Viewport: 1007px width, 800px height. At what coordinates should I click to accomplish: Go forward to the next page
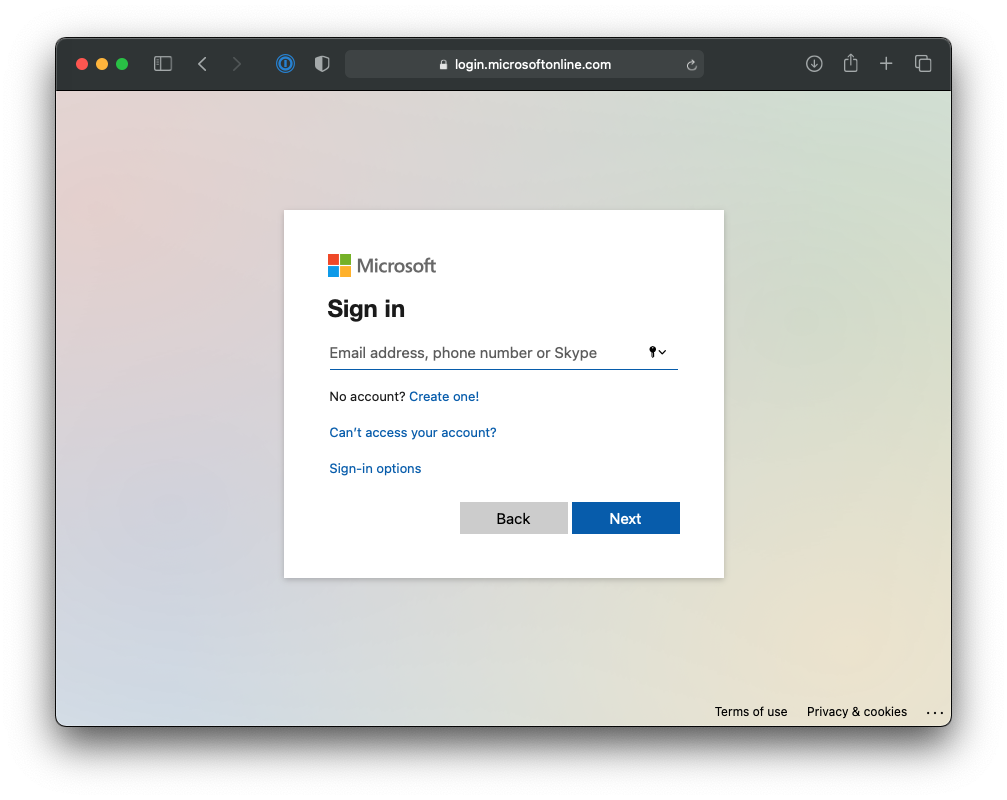coord(236,64)
